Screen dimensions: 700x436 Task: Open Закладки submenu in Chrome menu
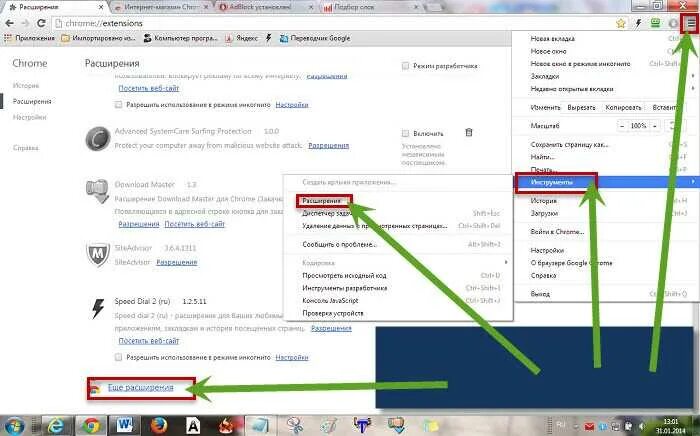click(606, 76)
